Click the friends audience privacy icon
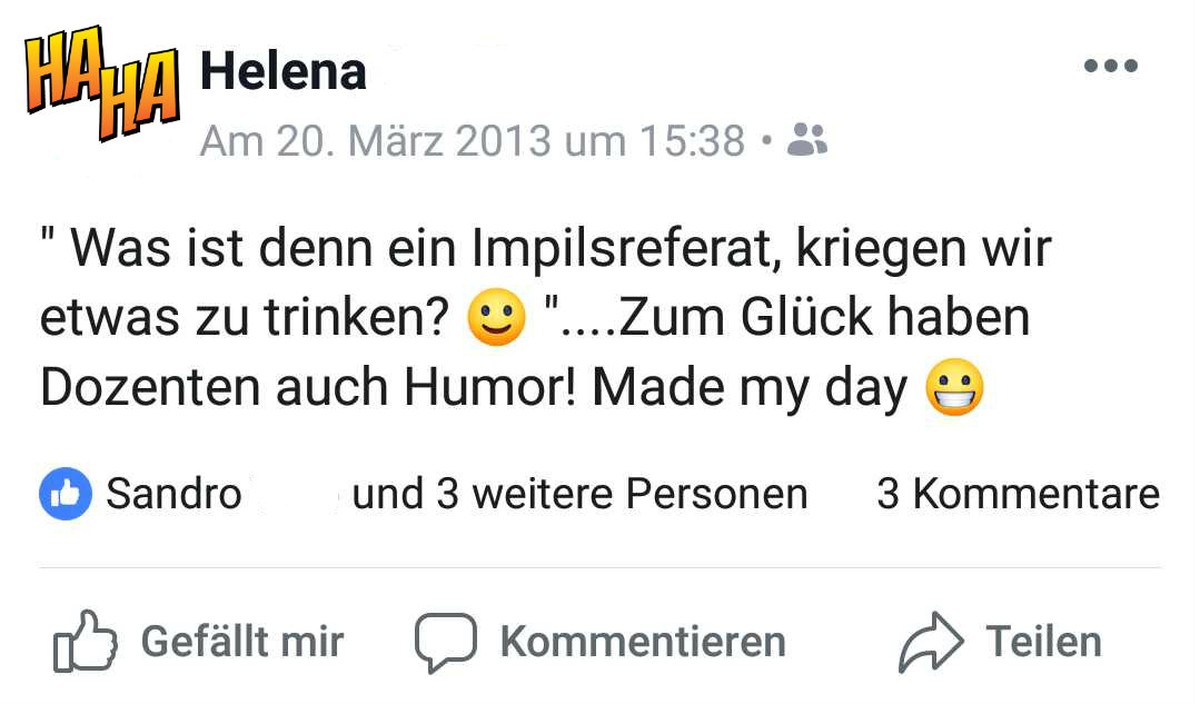1200x704 pixels. point(807,140)
